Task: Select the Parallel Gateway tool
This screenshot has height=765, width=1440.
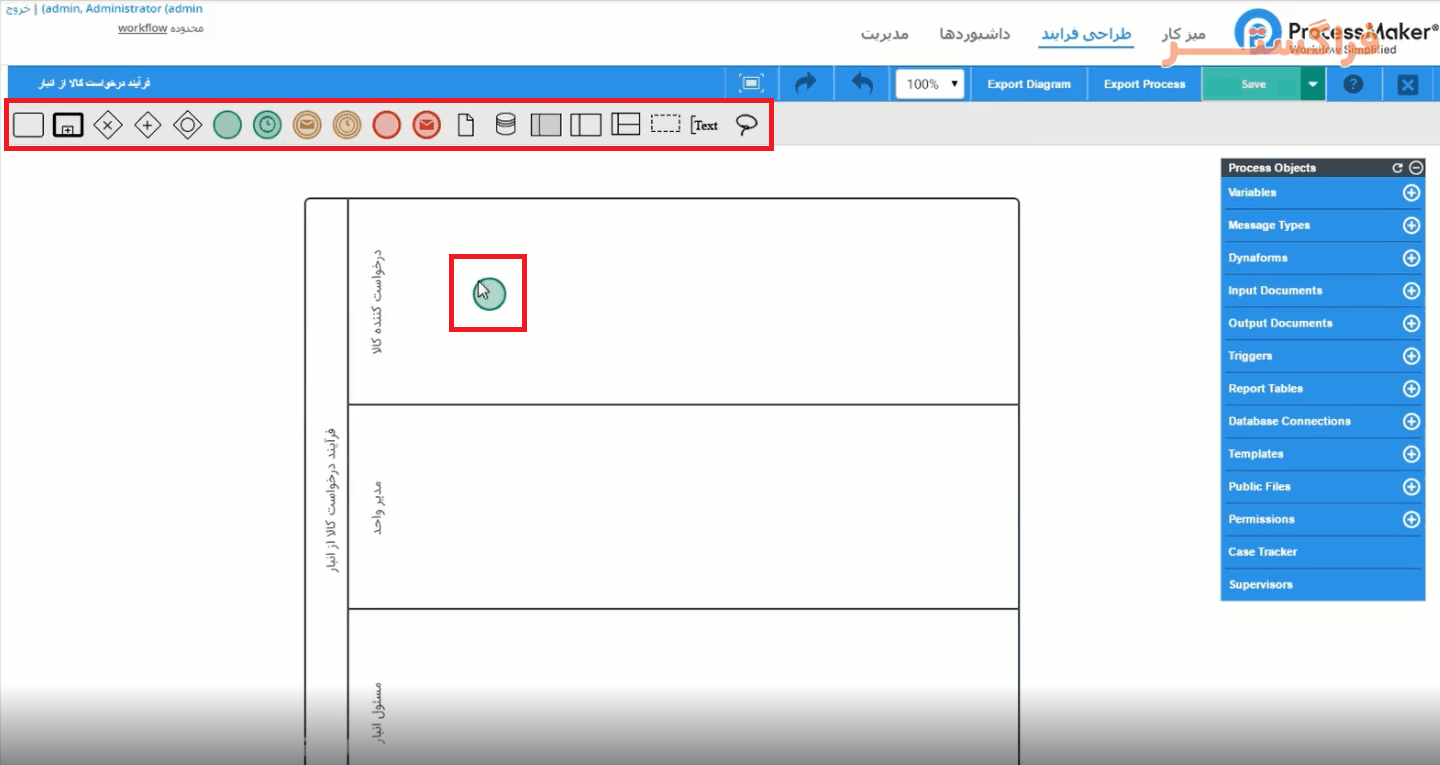Action: [148, 124]
